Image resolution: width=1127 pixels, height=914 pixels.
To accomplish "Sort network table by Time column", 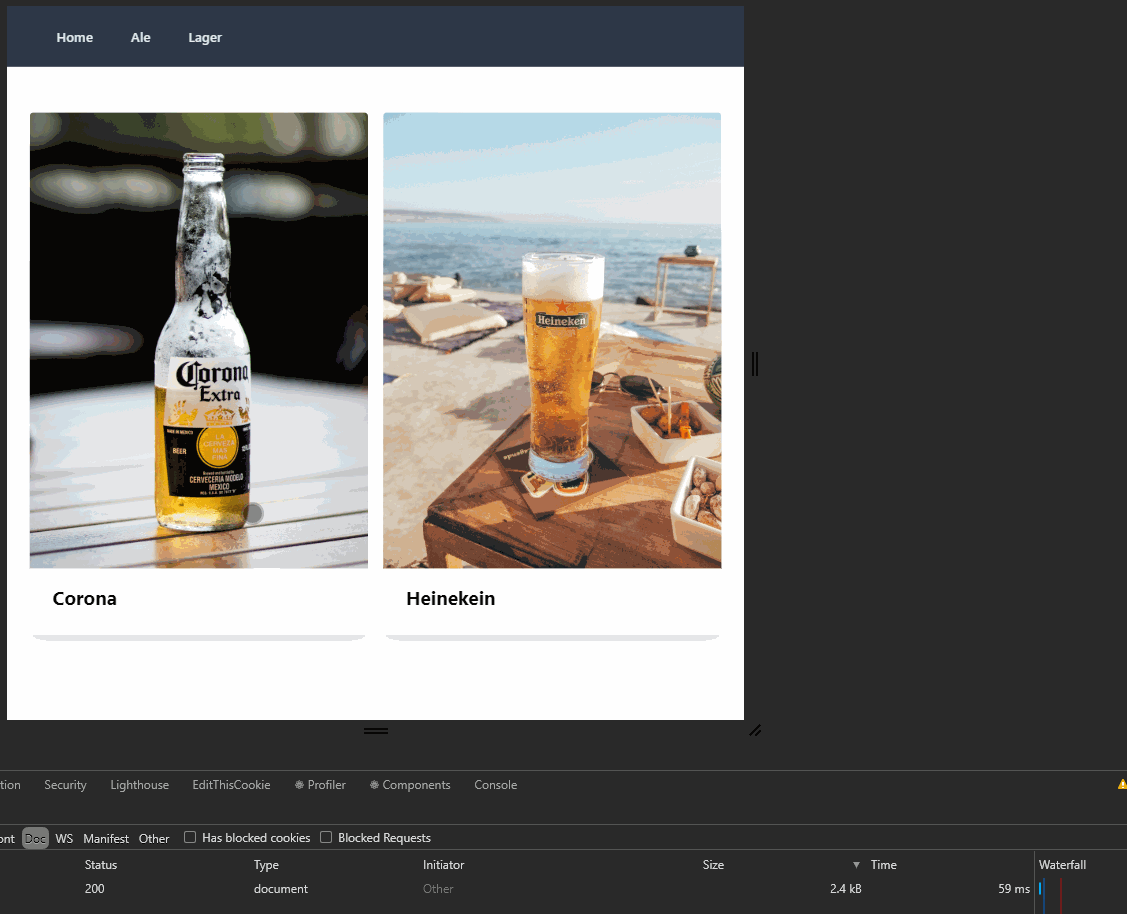I will 883,864.
